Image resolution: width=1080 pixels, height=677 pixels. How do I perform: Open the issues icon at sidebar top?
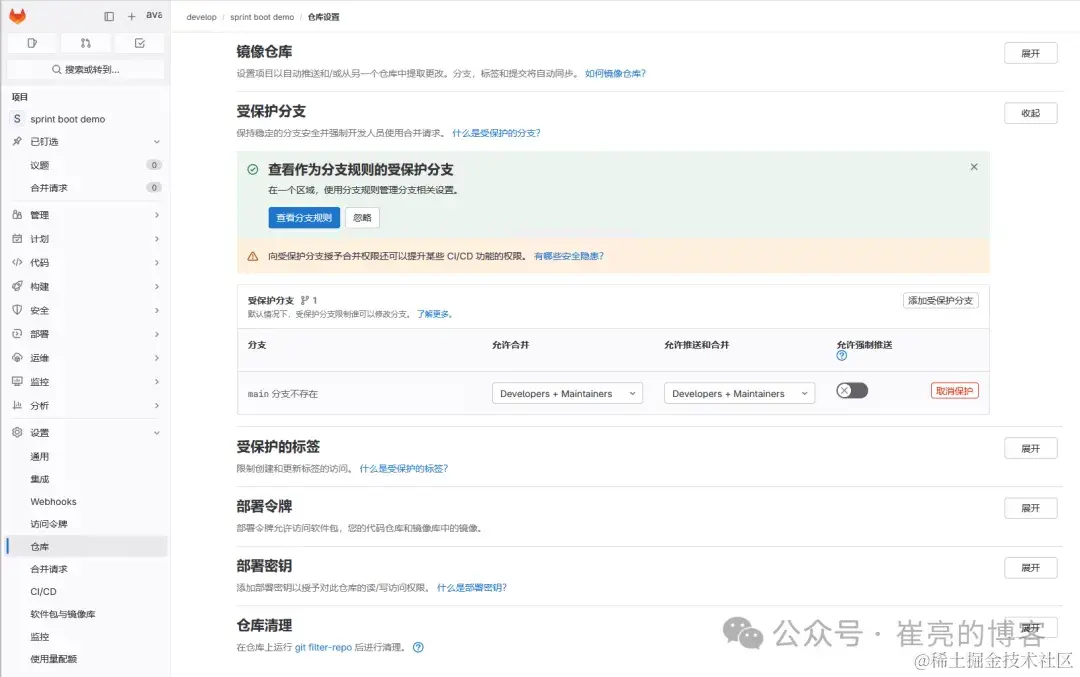coord(31,43)
